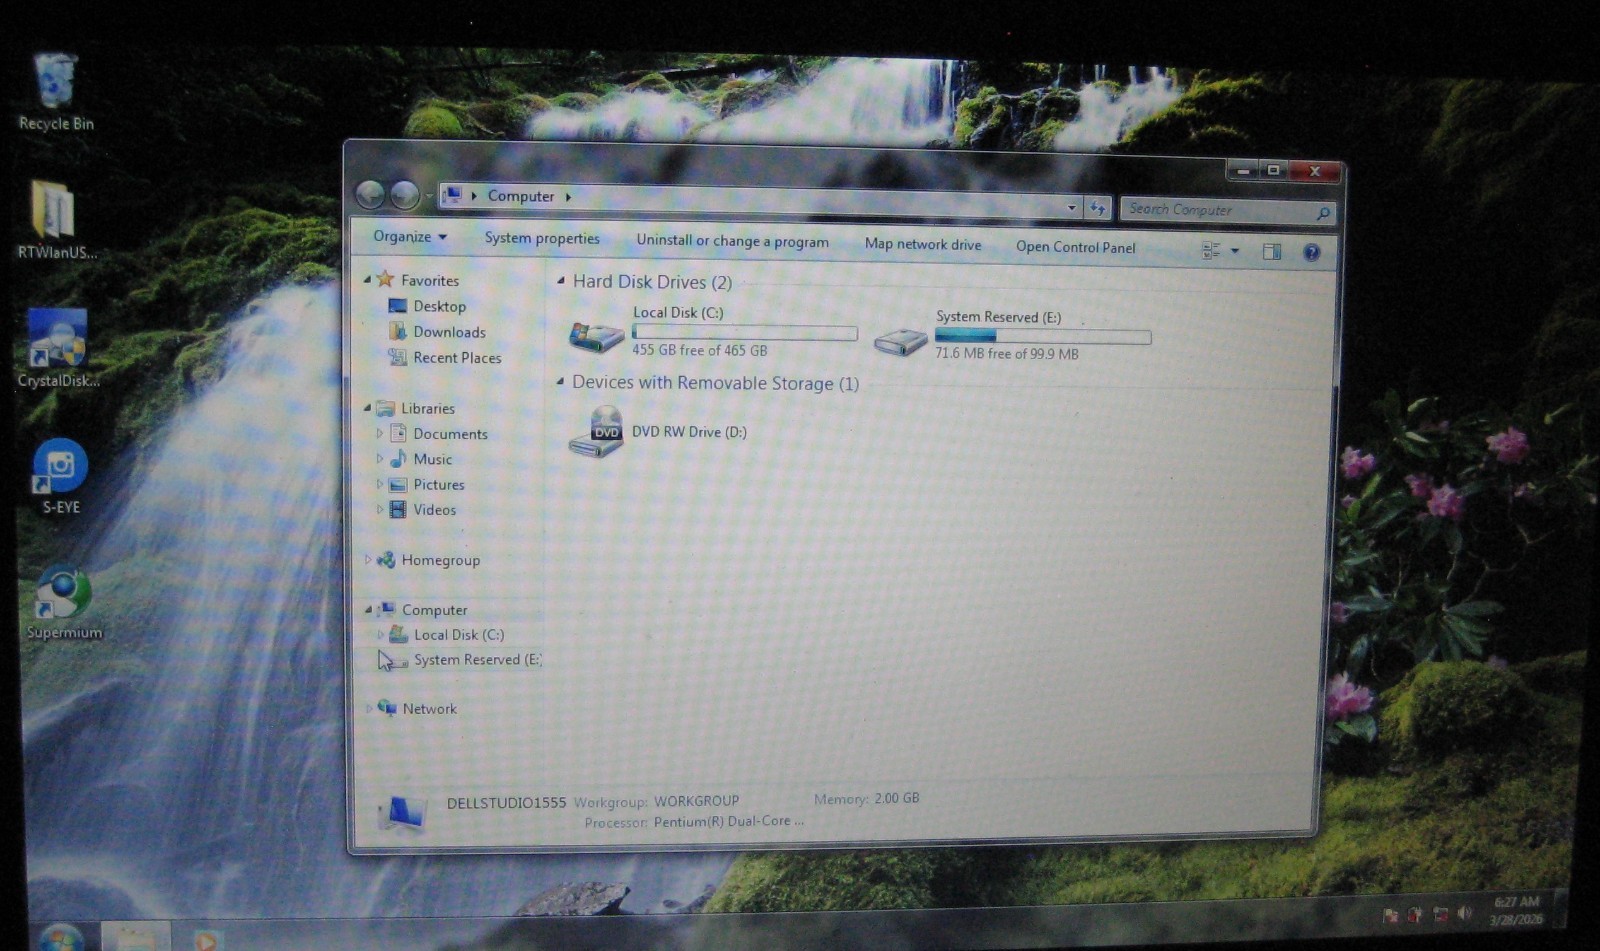
Task: Click the Downloads folder icon in sidebar
Action: (x=398, y=331)
